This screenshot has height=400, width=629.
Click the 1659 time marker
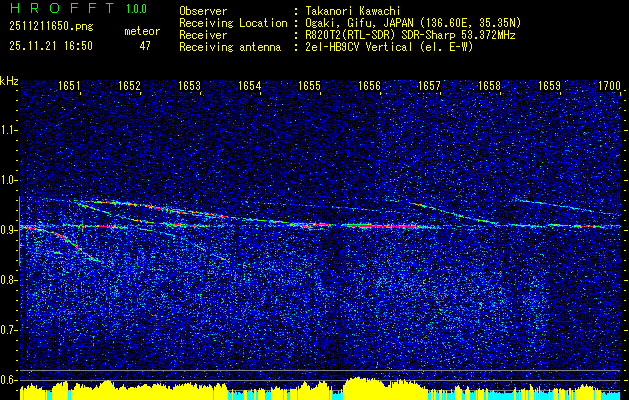tap(550, 86)
